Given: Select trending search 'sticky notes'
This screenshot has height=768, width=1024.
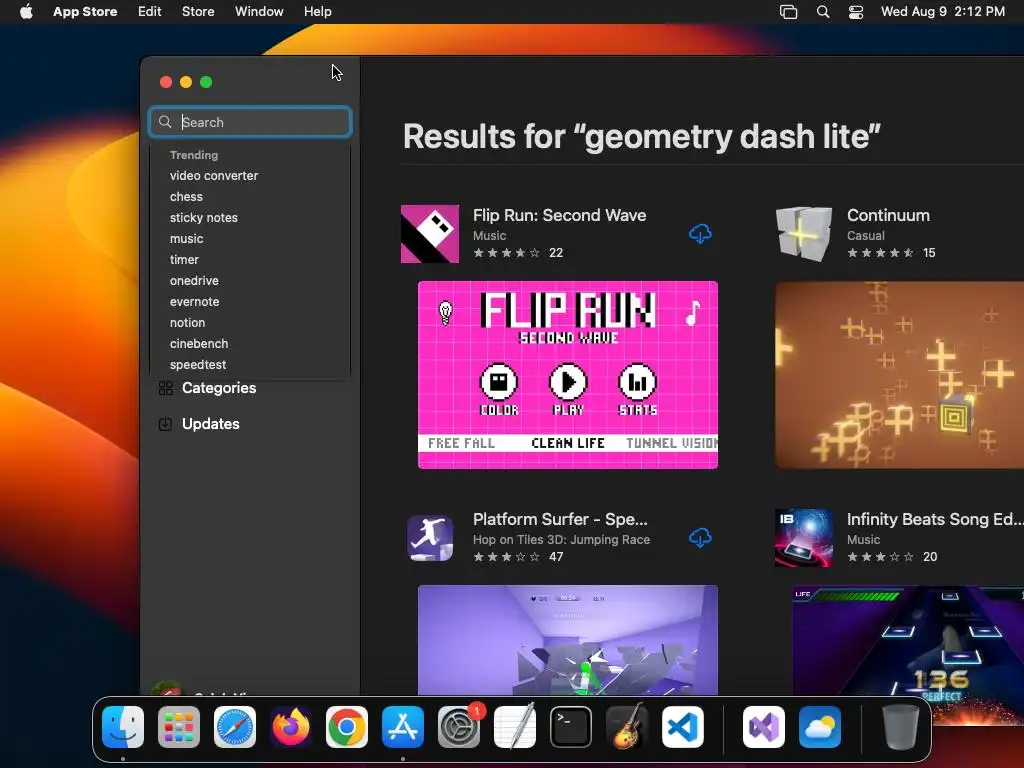Looking at the screenshot, I should (204, 217).
